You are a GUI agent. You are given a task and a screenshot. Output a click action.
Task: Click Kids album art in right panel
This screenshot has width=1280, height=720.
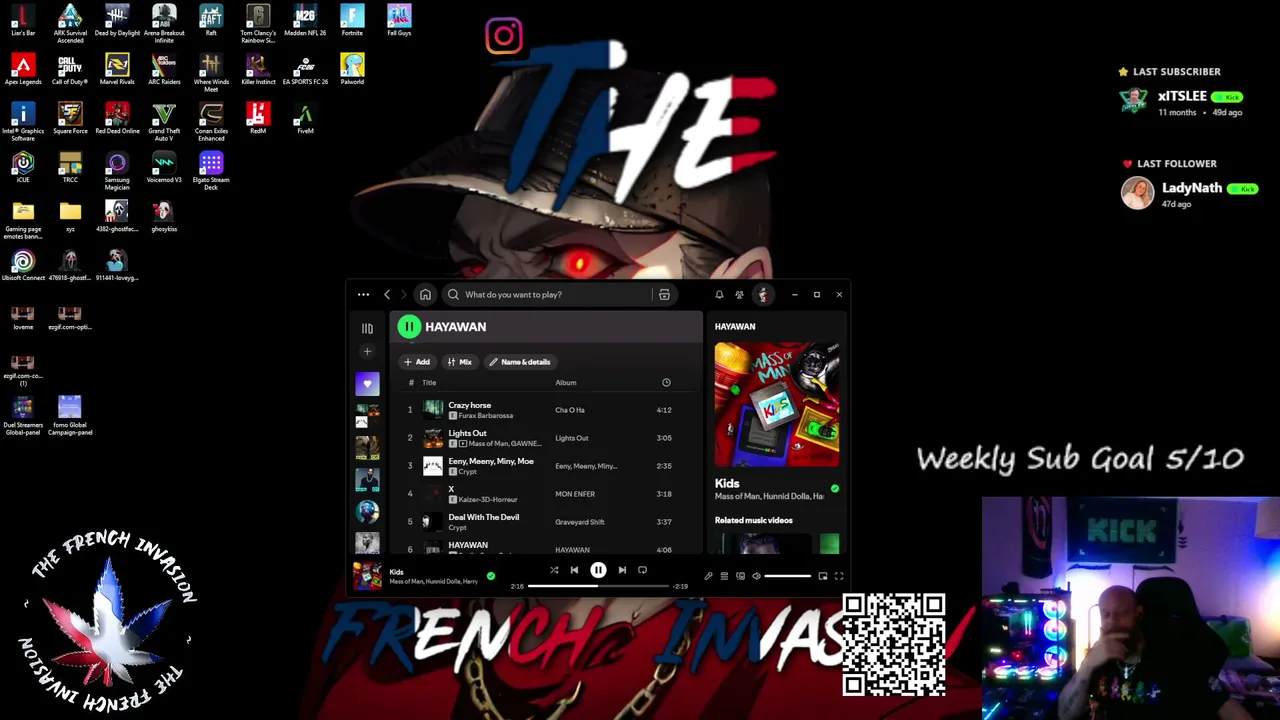(777, 404)
